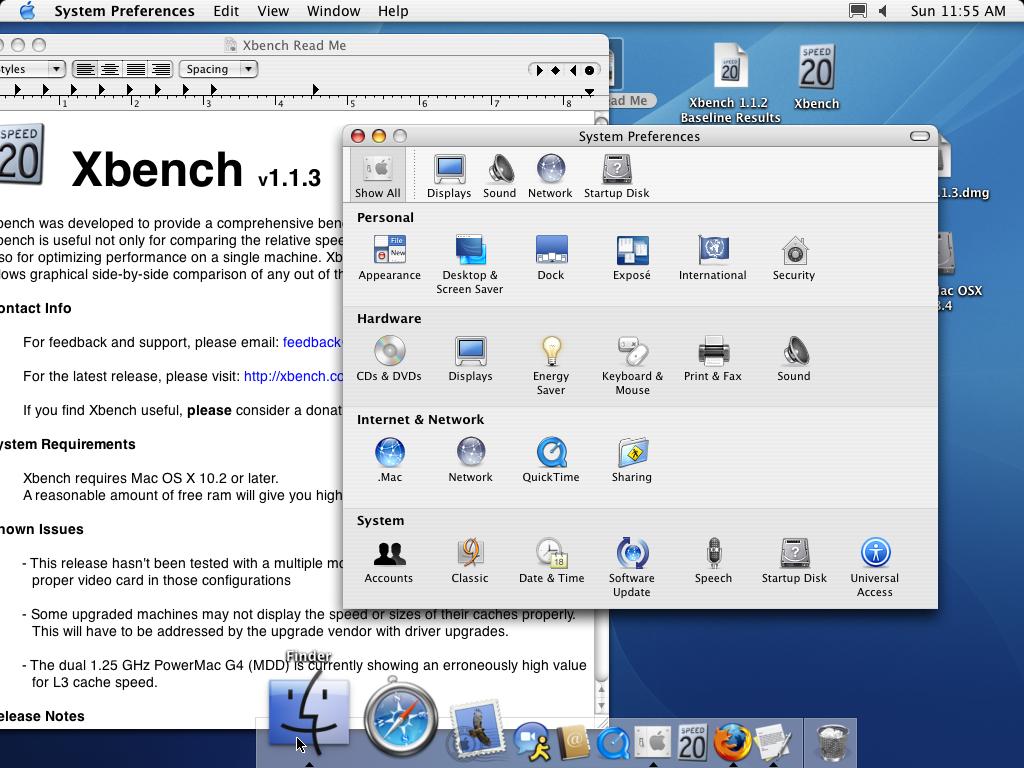
Task: Open the Trash in the Dock
Action: click(x=832, y=742)
